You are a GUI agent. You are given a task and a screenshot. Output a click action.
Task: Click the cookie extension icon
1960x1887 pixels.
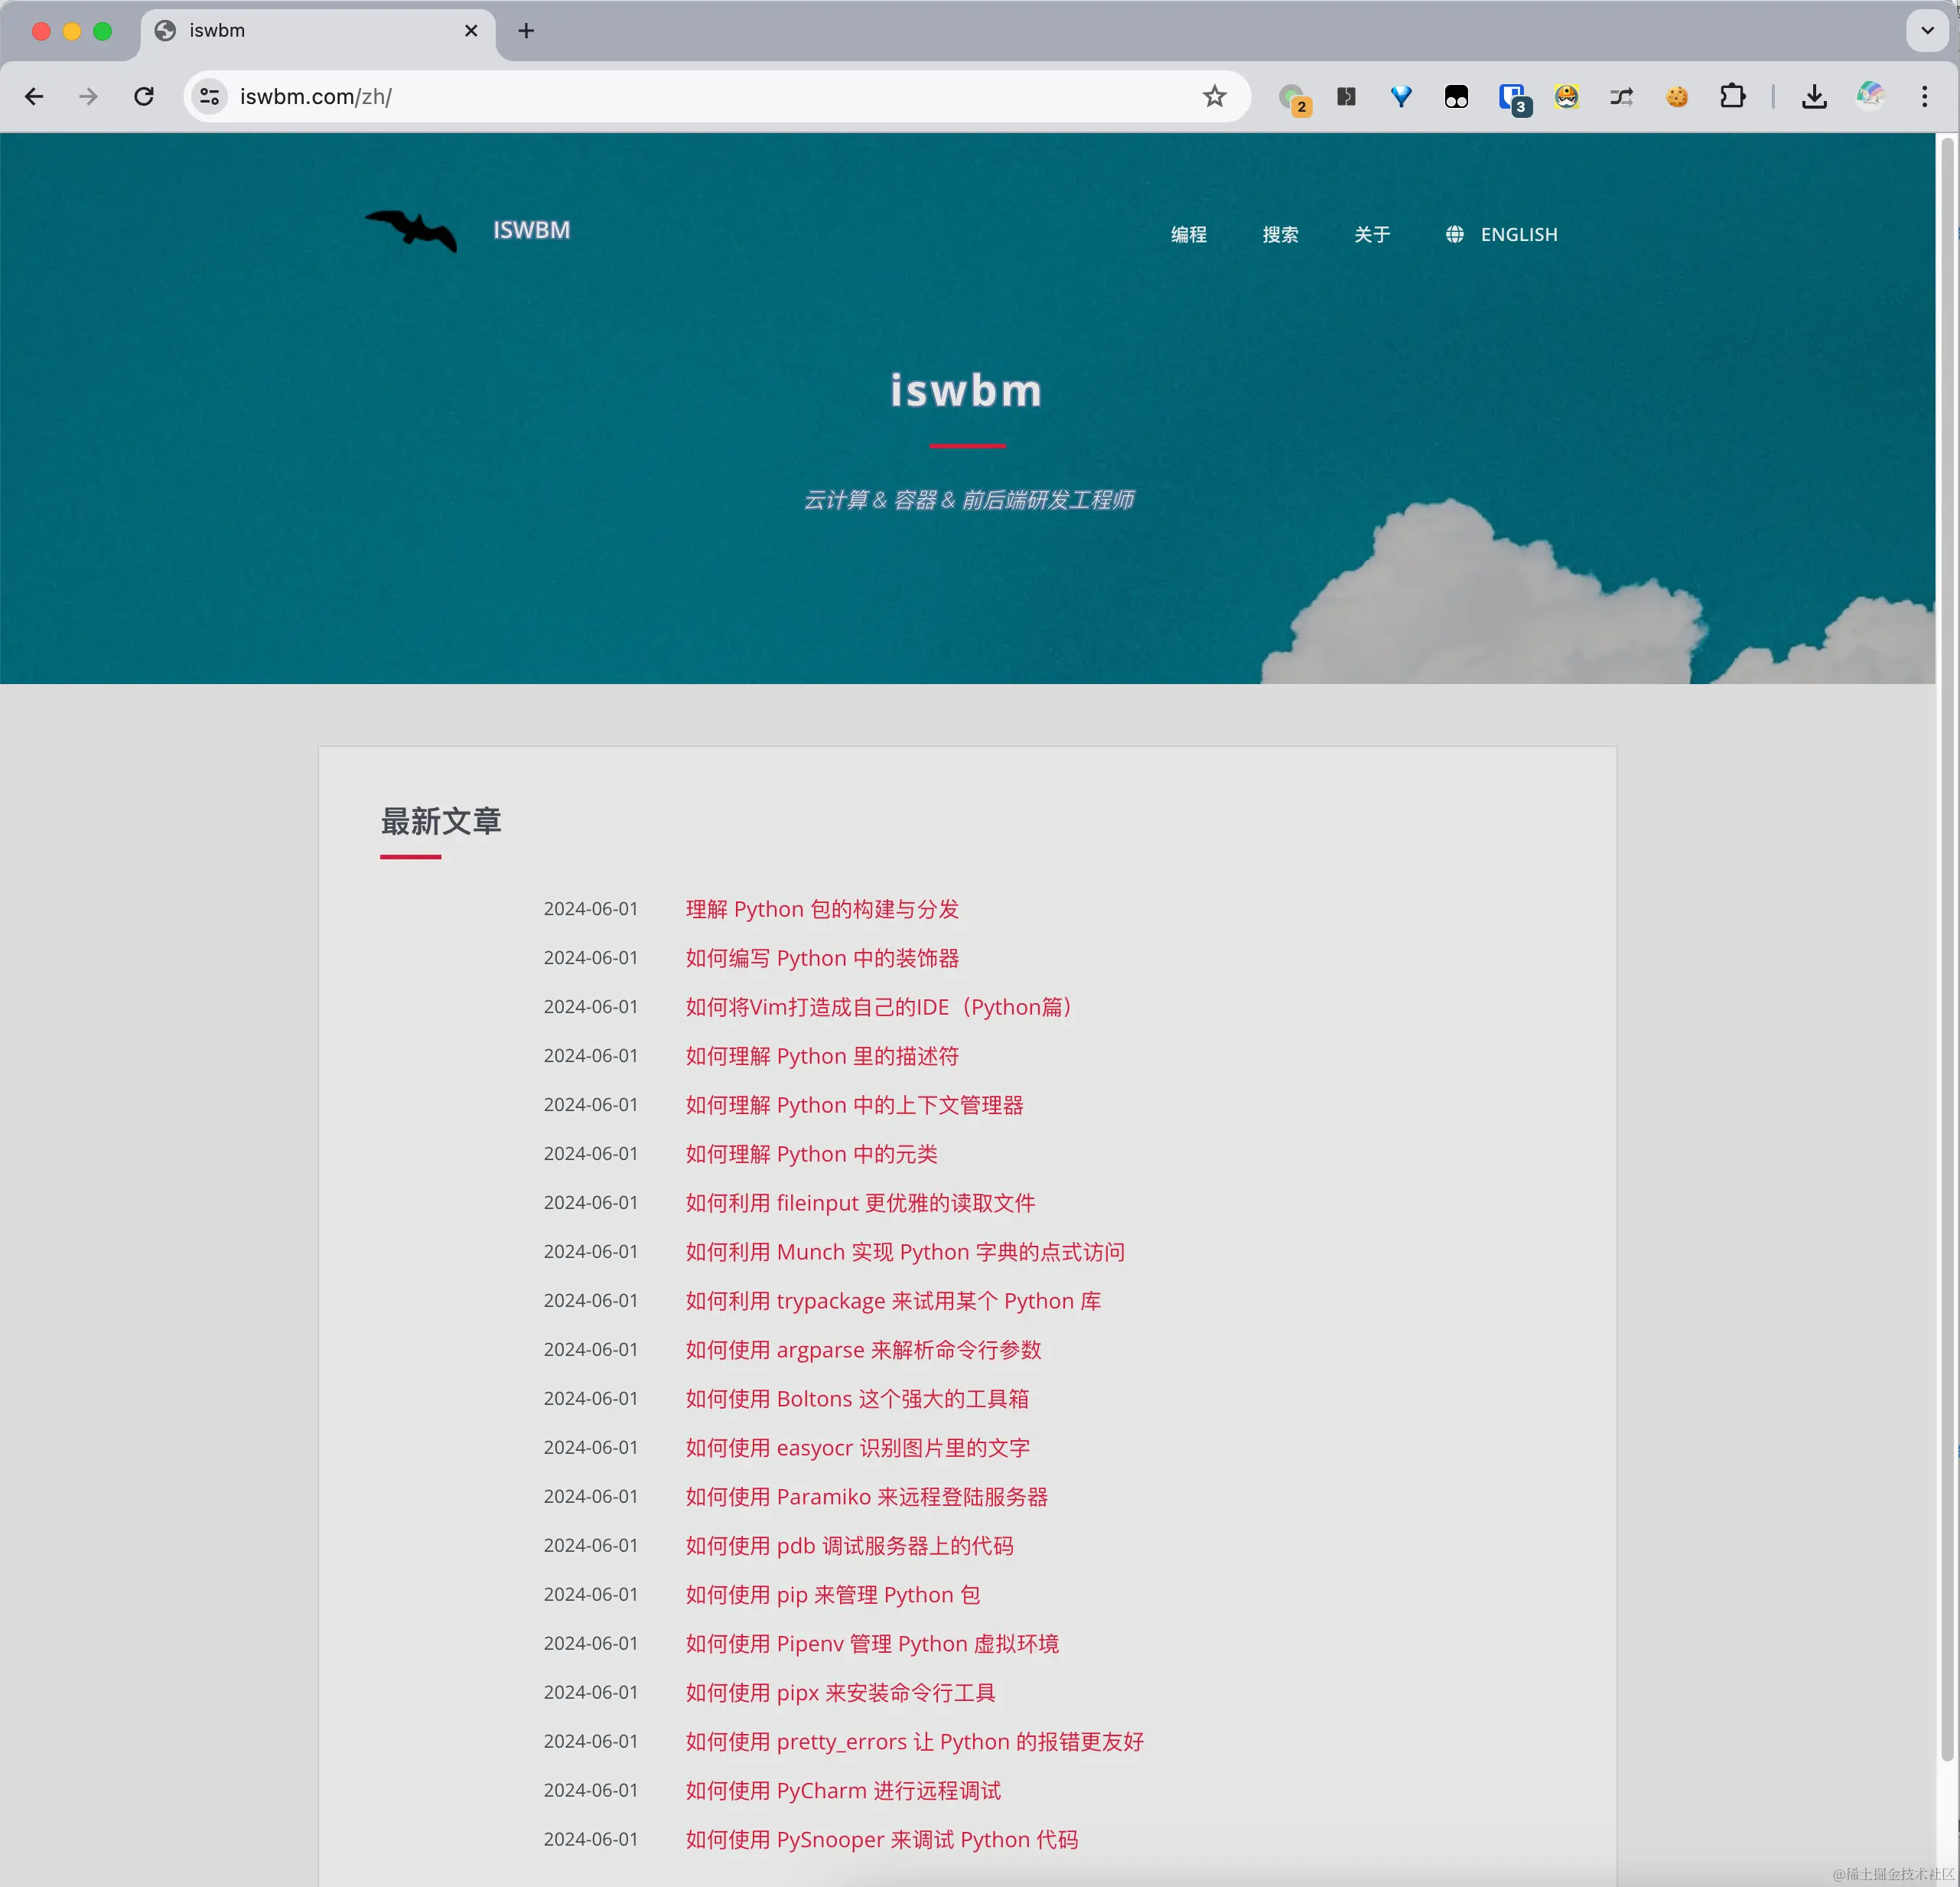pyautogui.click(x=1677, y=96)
